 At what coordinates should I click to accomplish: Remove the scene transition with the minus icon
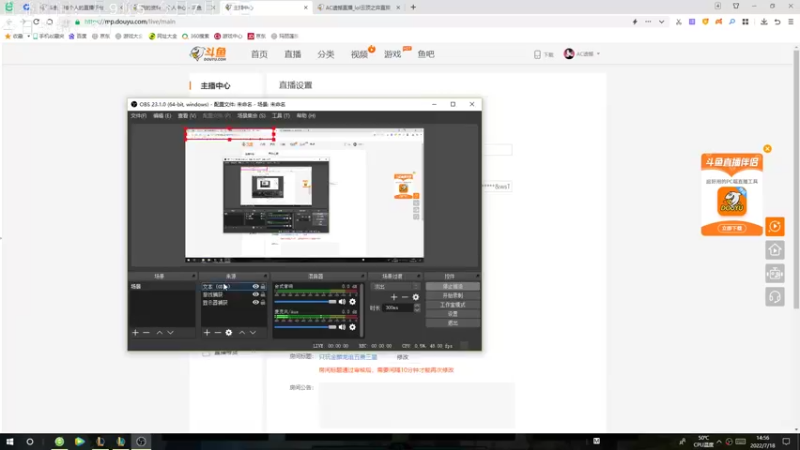[x=405, y=297]
